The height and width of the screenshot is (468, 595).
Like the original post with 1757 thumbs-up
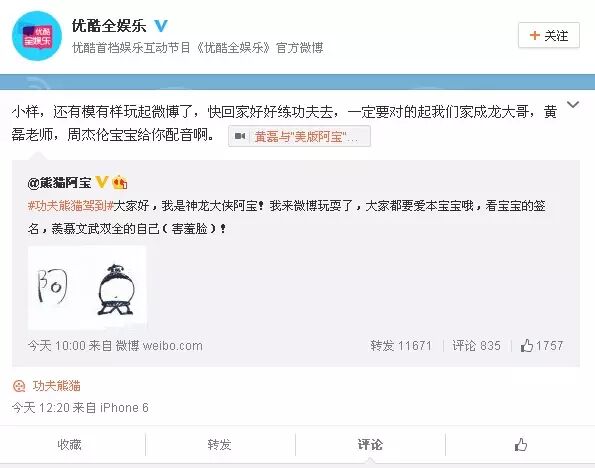coord(541,345)
